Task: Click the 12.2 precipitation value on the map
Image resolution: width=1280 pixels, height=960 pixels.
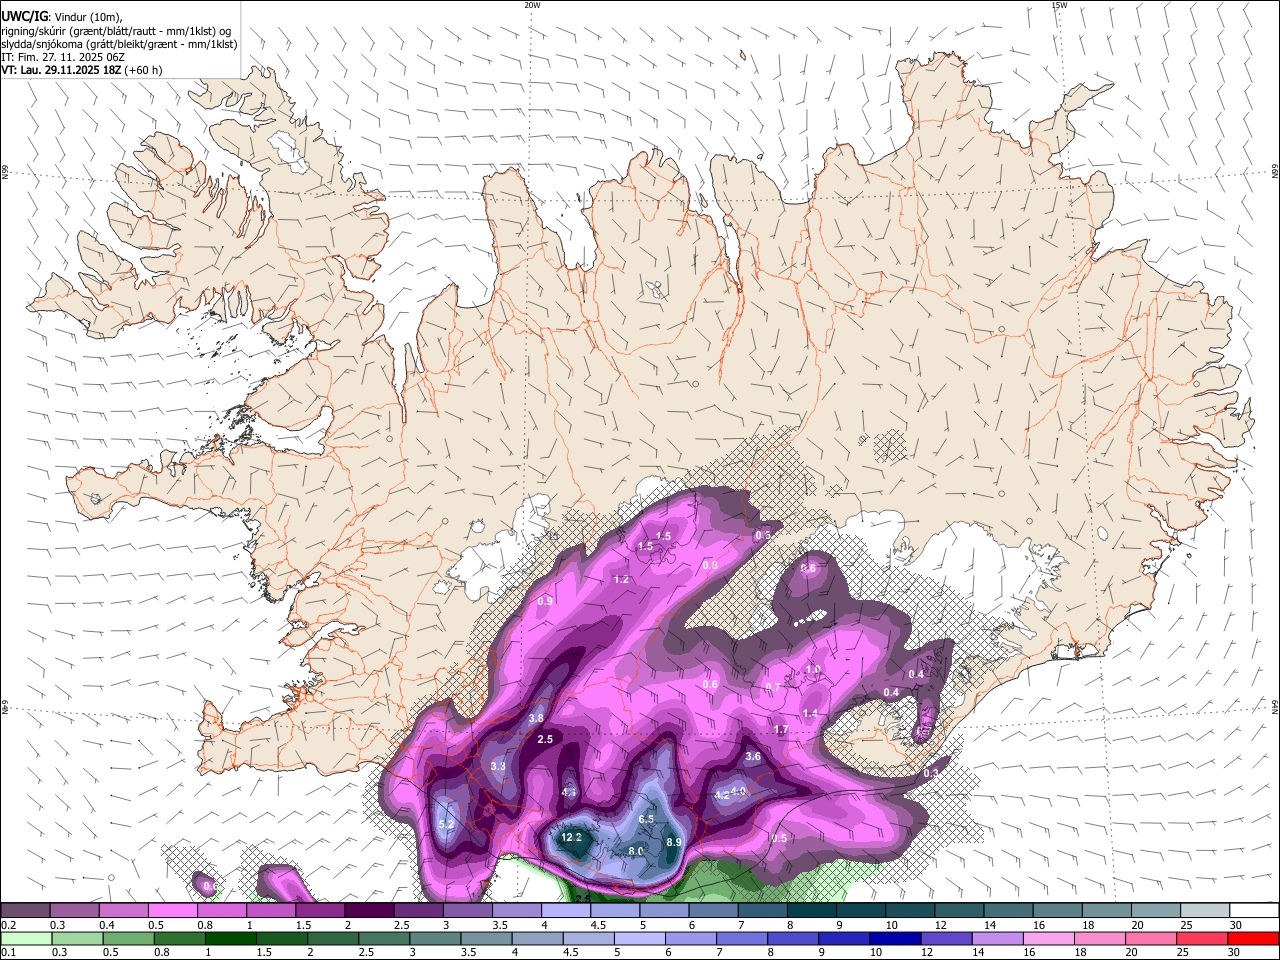Action: pos(572,837)
